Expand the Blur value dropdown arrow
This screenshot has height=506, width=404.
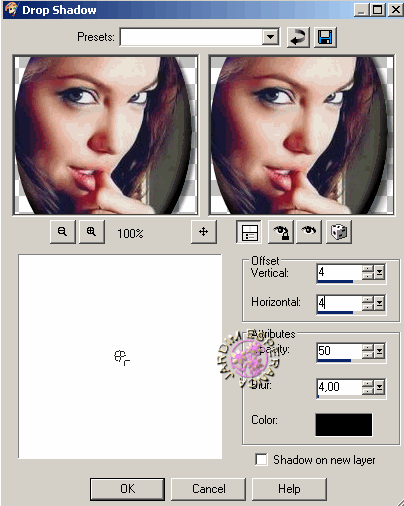[x=380, y=387]
